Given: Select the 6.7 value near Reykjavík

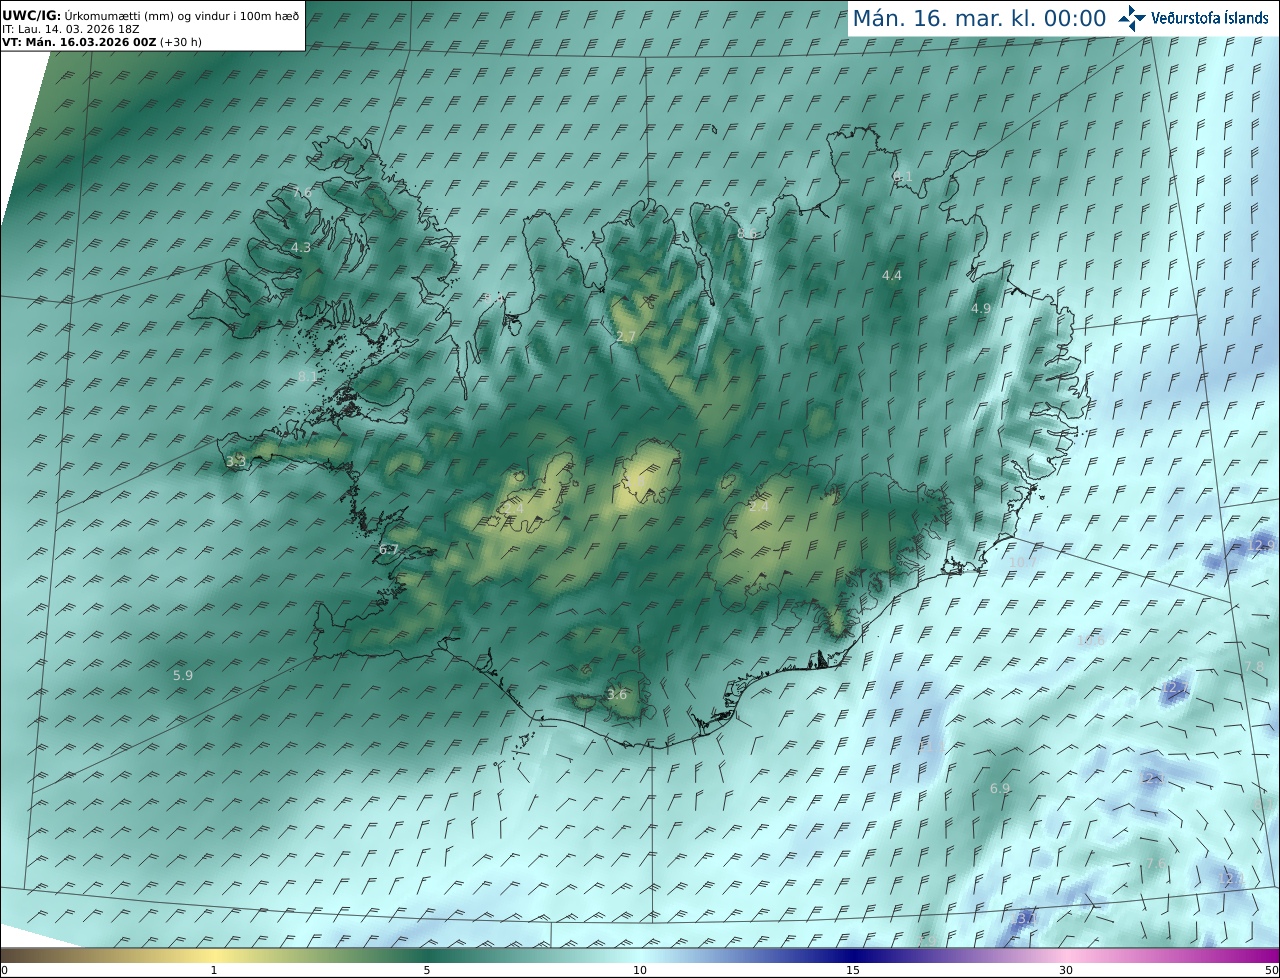Looking at the screenshot, I should tap(388, 549).
